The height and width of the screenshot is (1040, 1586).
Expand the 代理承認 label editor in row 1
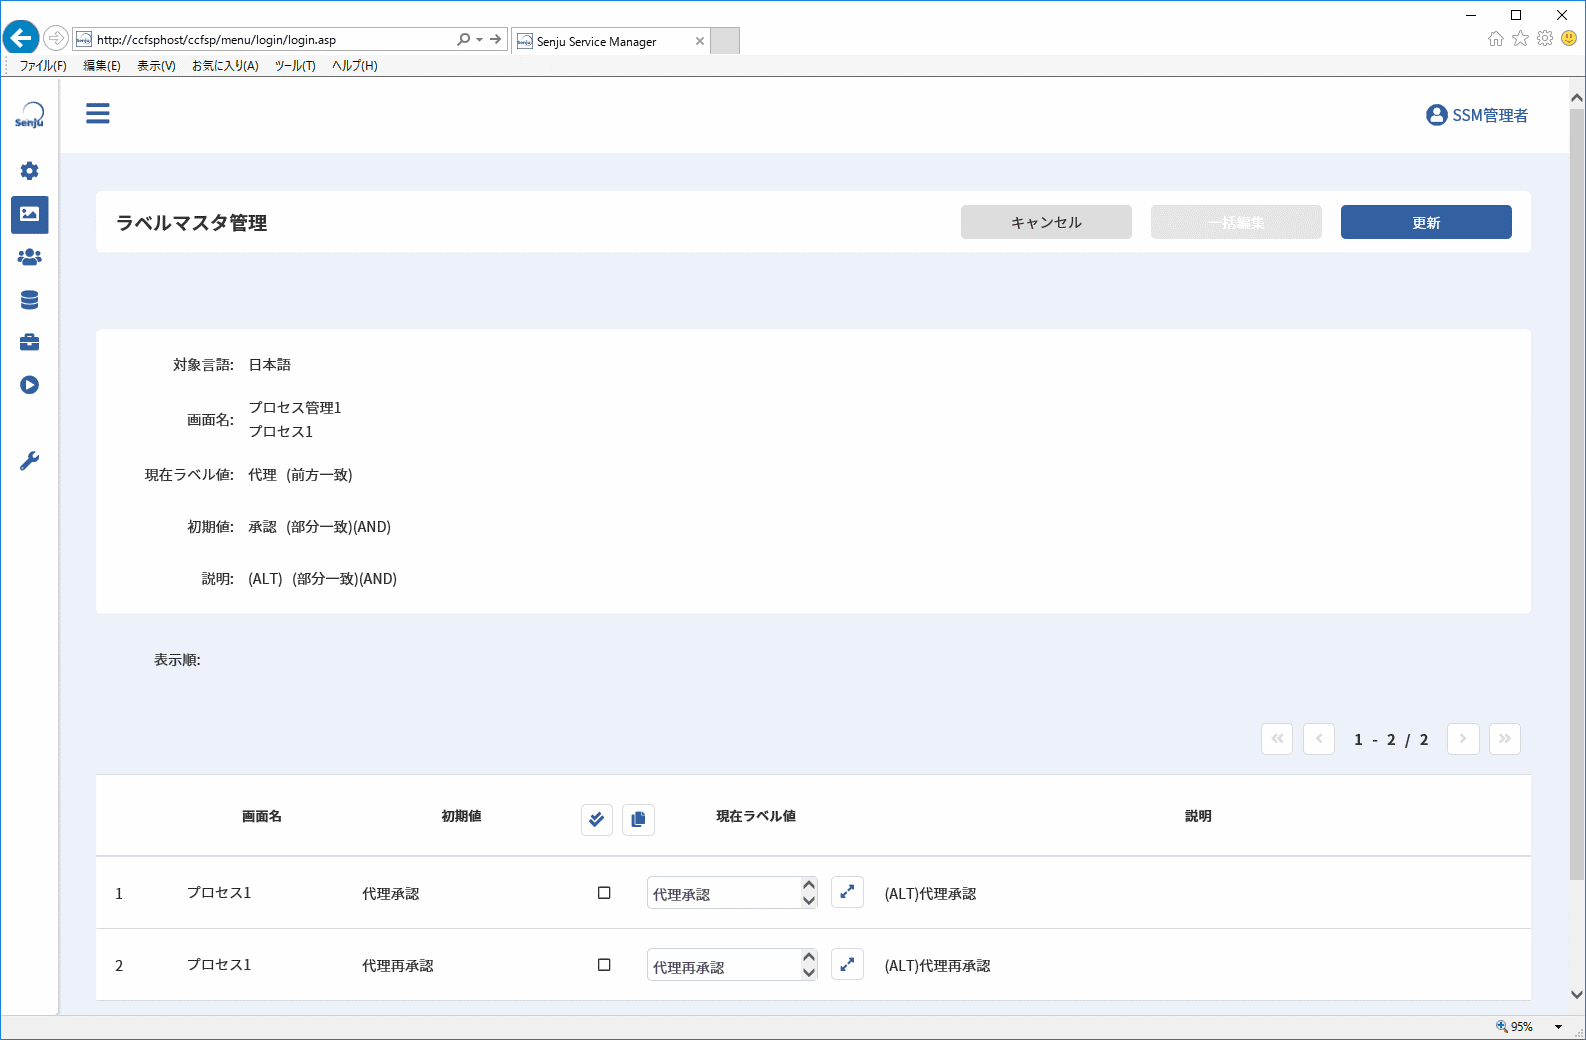[x=847, y=892]
